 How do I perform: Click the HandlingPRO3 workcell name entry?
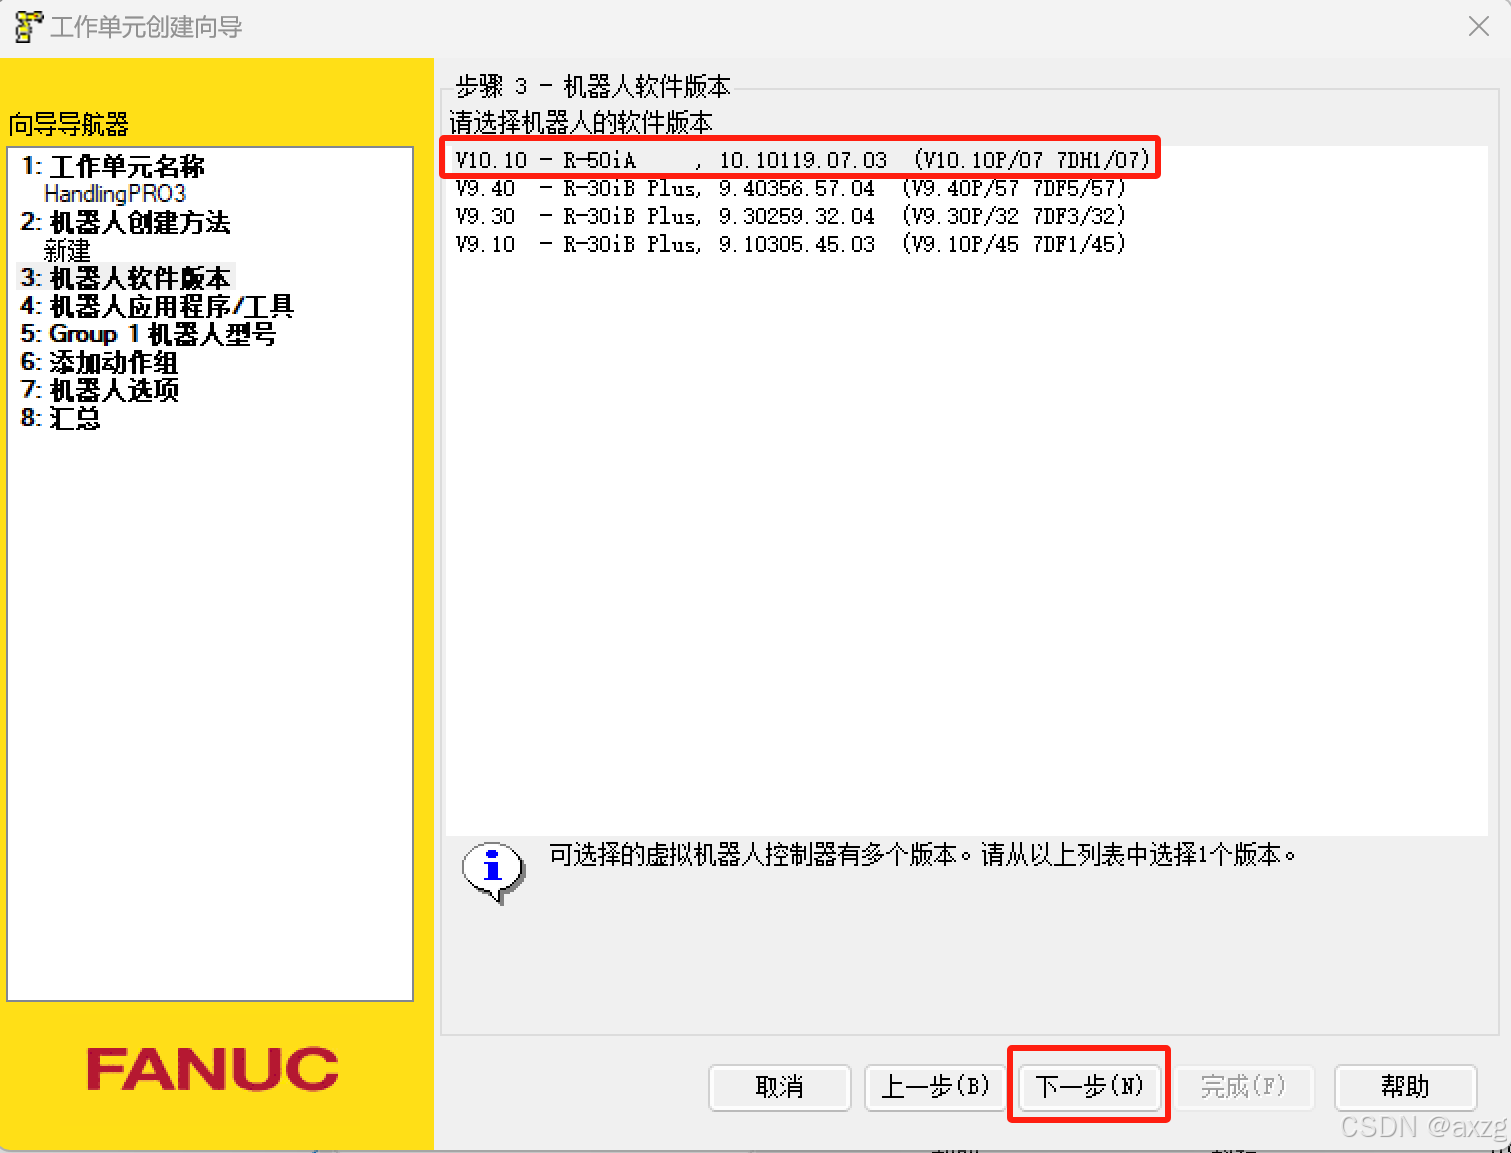pos(115,194)
